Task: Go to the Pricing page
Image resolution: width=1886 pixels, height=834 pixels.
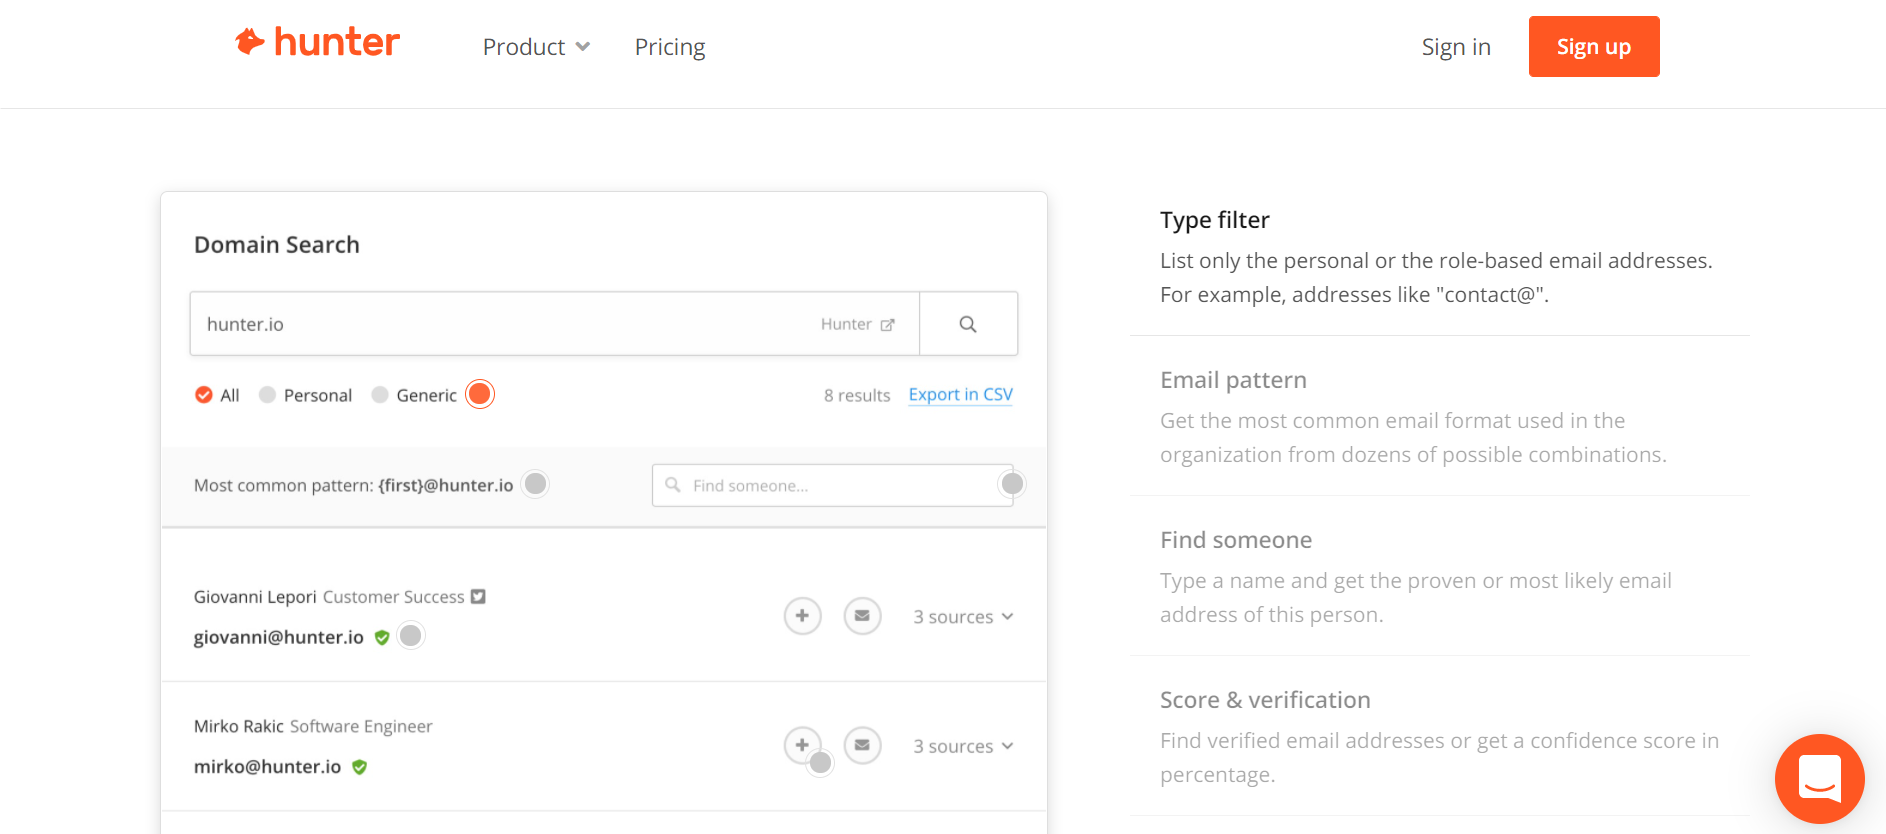Action: (670, 47)
